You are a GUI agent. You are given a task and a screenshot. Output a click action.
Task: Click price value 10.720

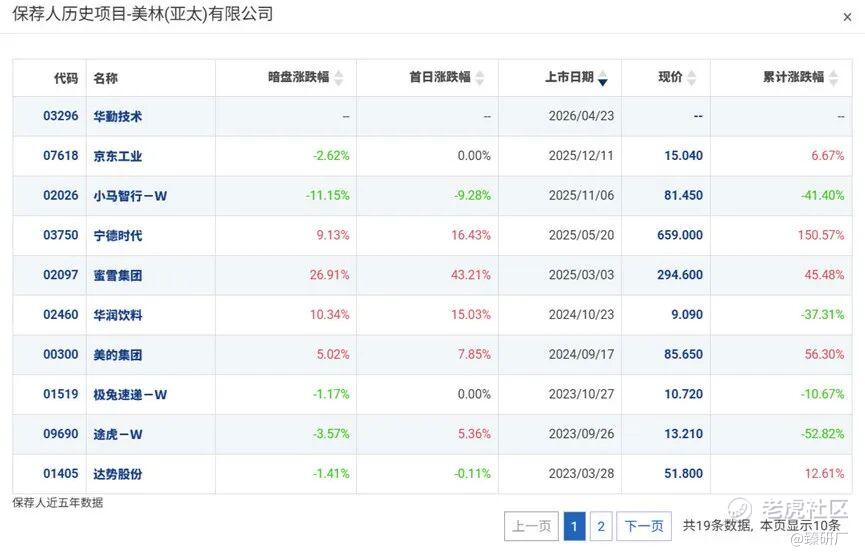[x=684, y=394]
